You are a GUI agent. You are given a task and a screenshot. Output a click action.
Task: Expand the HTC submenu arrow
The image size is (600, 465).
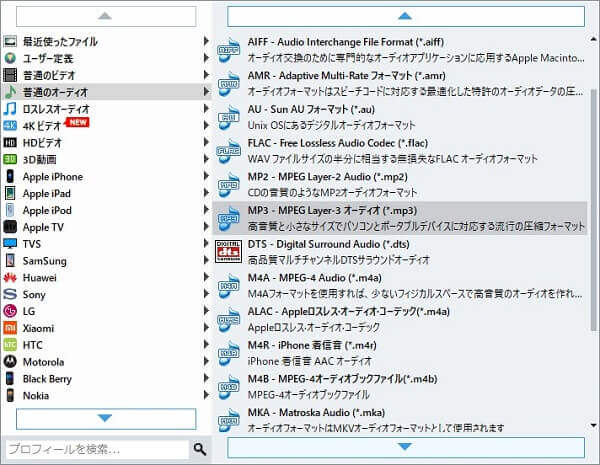206,344
